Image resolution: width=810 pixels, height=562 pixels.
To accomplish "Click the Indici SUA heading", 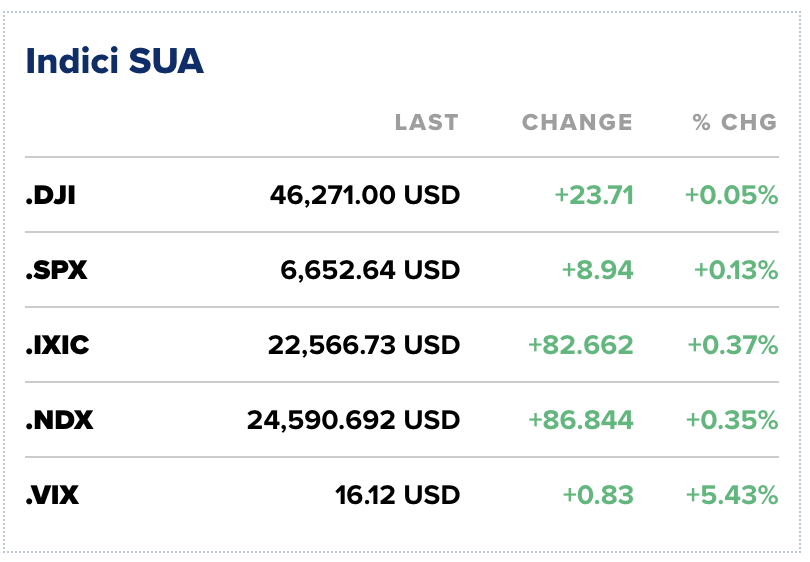I will [114, 62].
